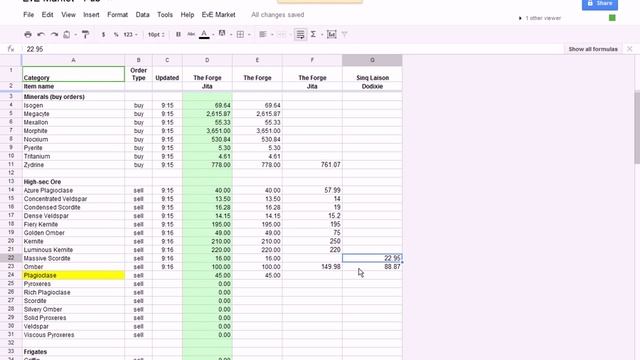Image resolution: width=640 pixels, height=360 pixels.
Task: Select the Category cell in row 1
Action: (x=73, y=74)
